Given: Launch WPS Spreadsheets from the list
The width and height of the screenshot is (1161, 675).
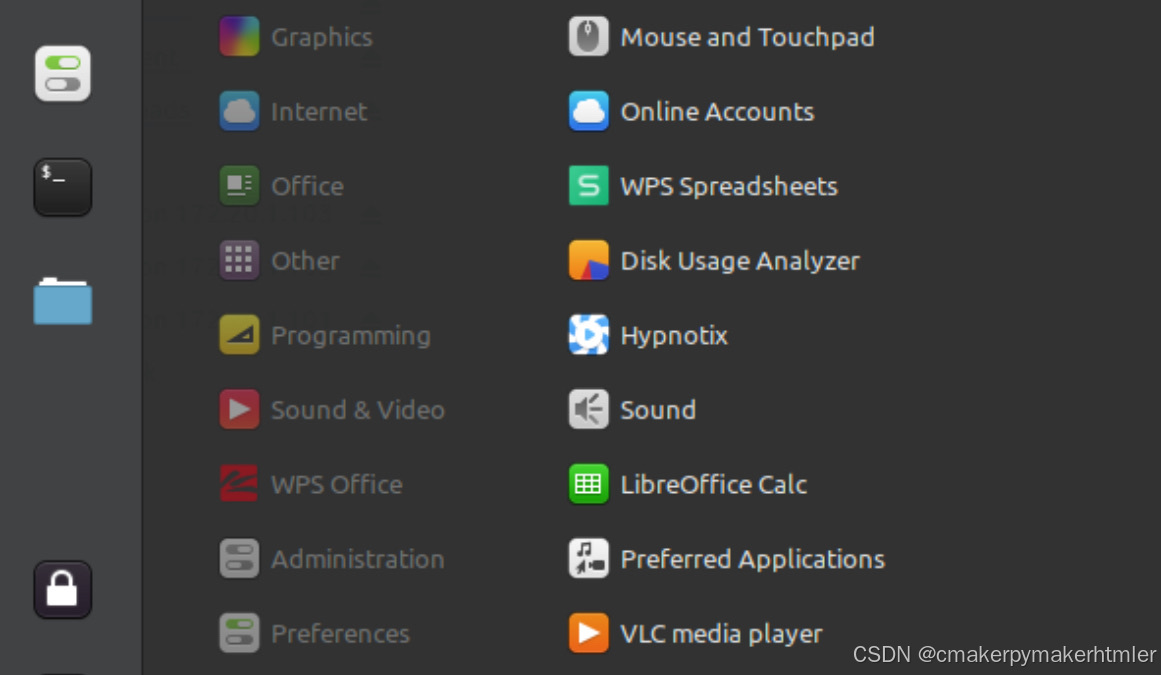Looking at the screenshot, I should point(729,187).
